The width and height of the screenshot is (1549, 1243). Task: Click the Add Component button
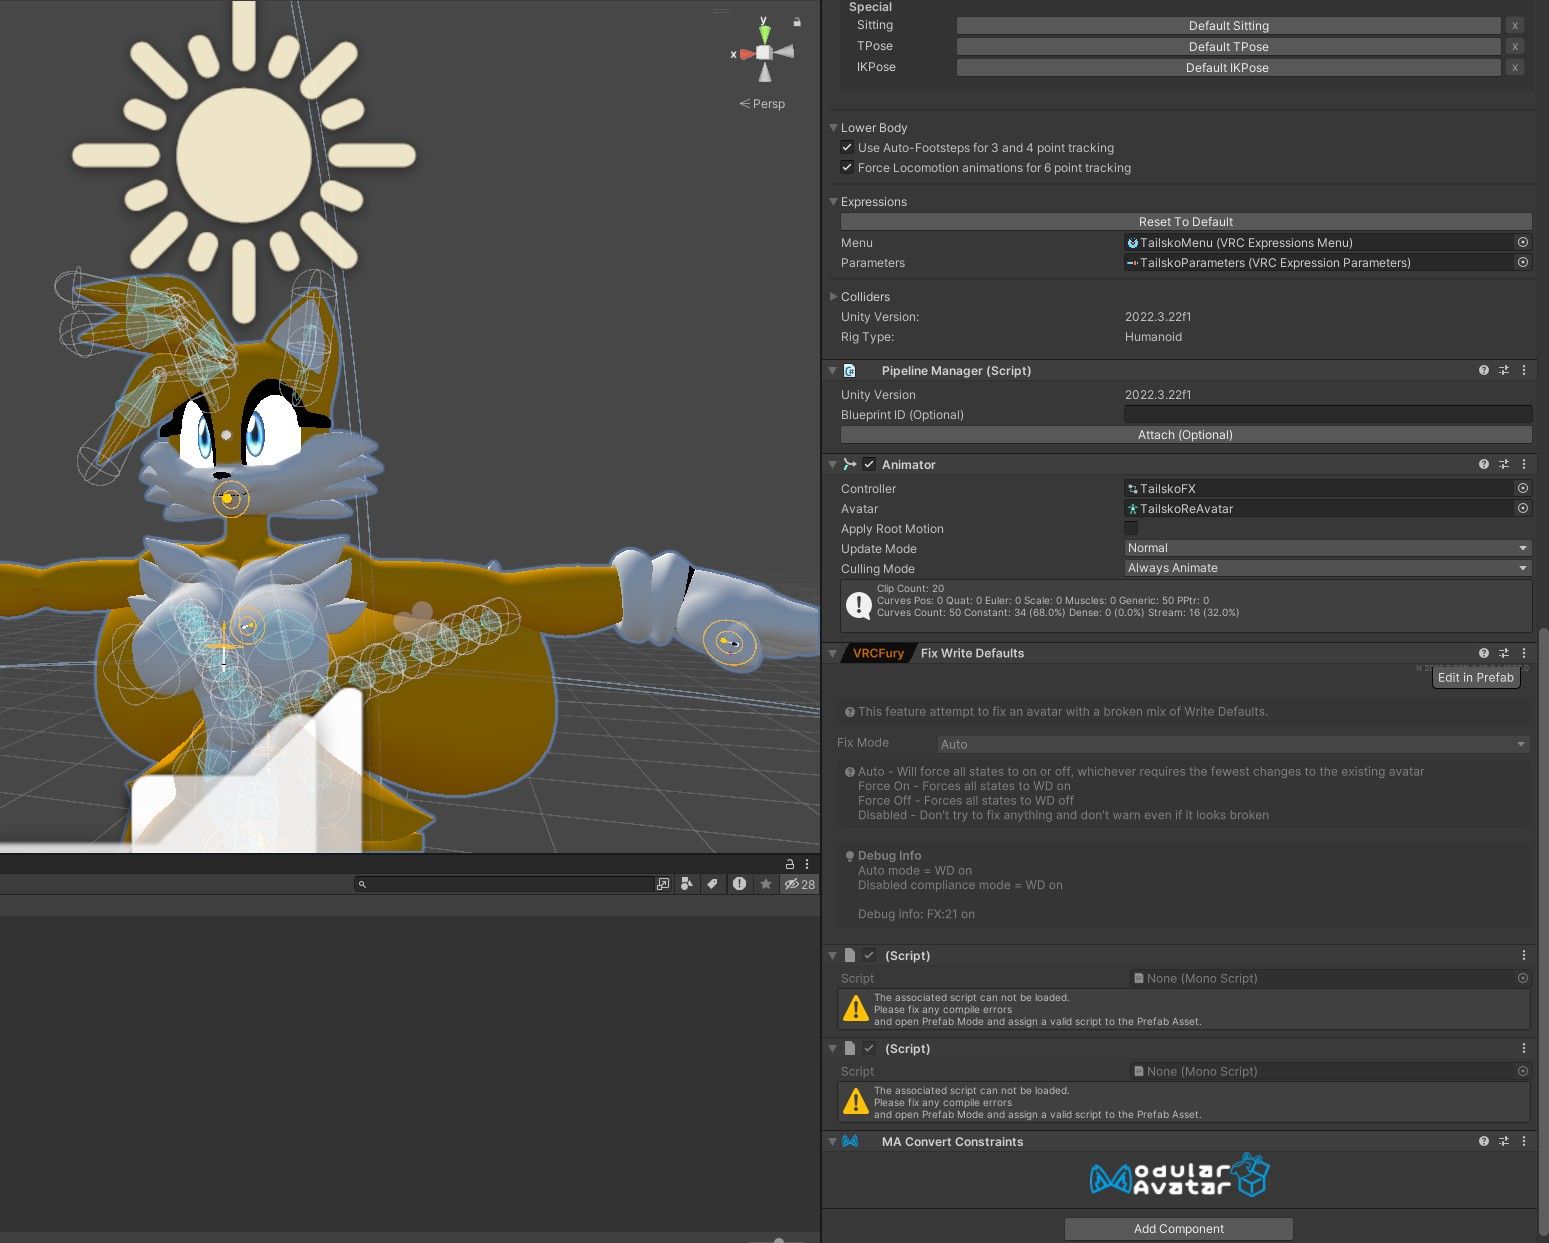tap(1179, 1229)
